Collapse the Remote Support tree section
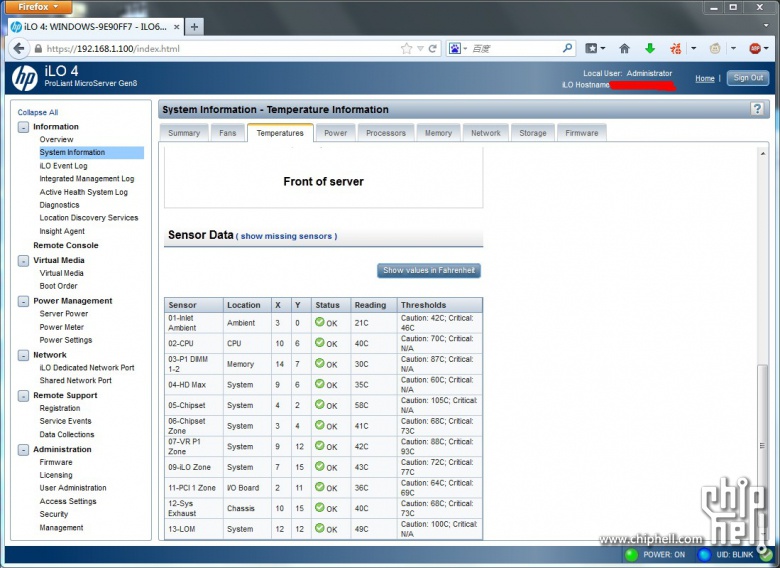The height and width of the screenshot is (568, 780). click(23, 396)
